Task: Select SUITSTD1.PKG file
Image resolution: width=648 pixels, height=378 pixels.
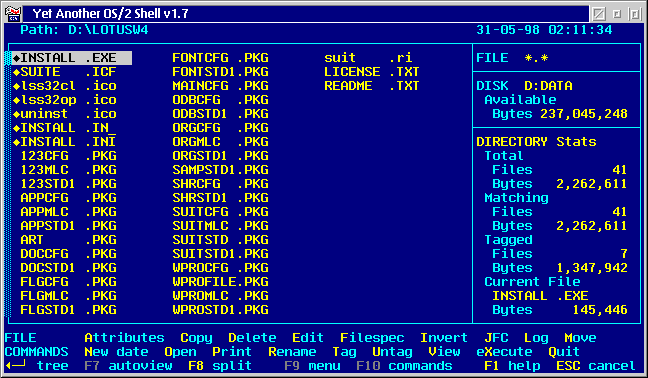Action: pyautogui.click(x=220, y=254)
